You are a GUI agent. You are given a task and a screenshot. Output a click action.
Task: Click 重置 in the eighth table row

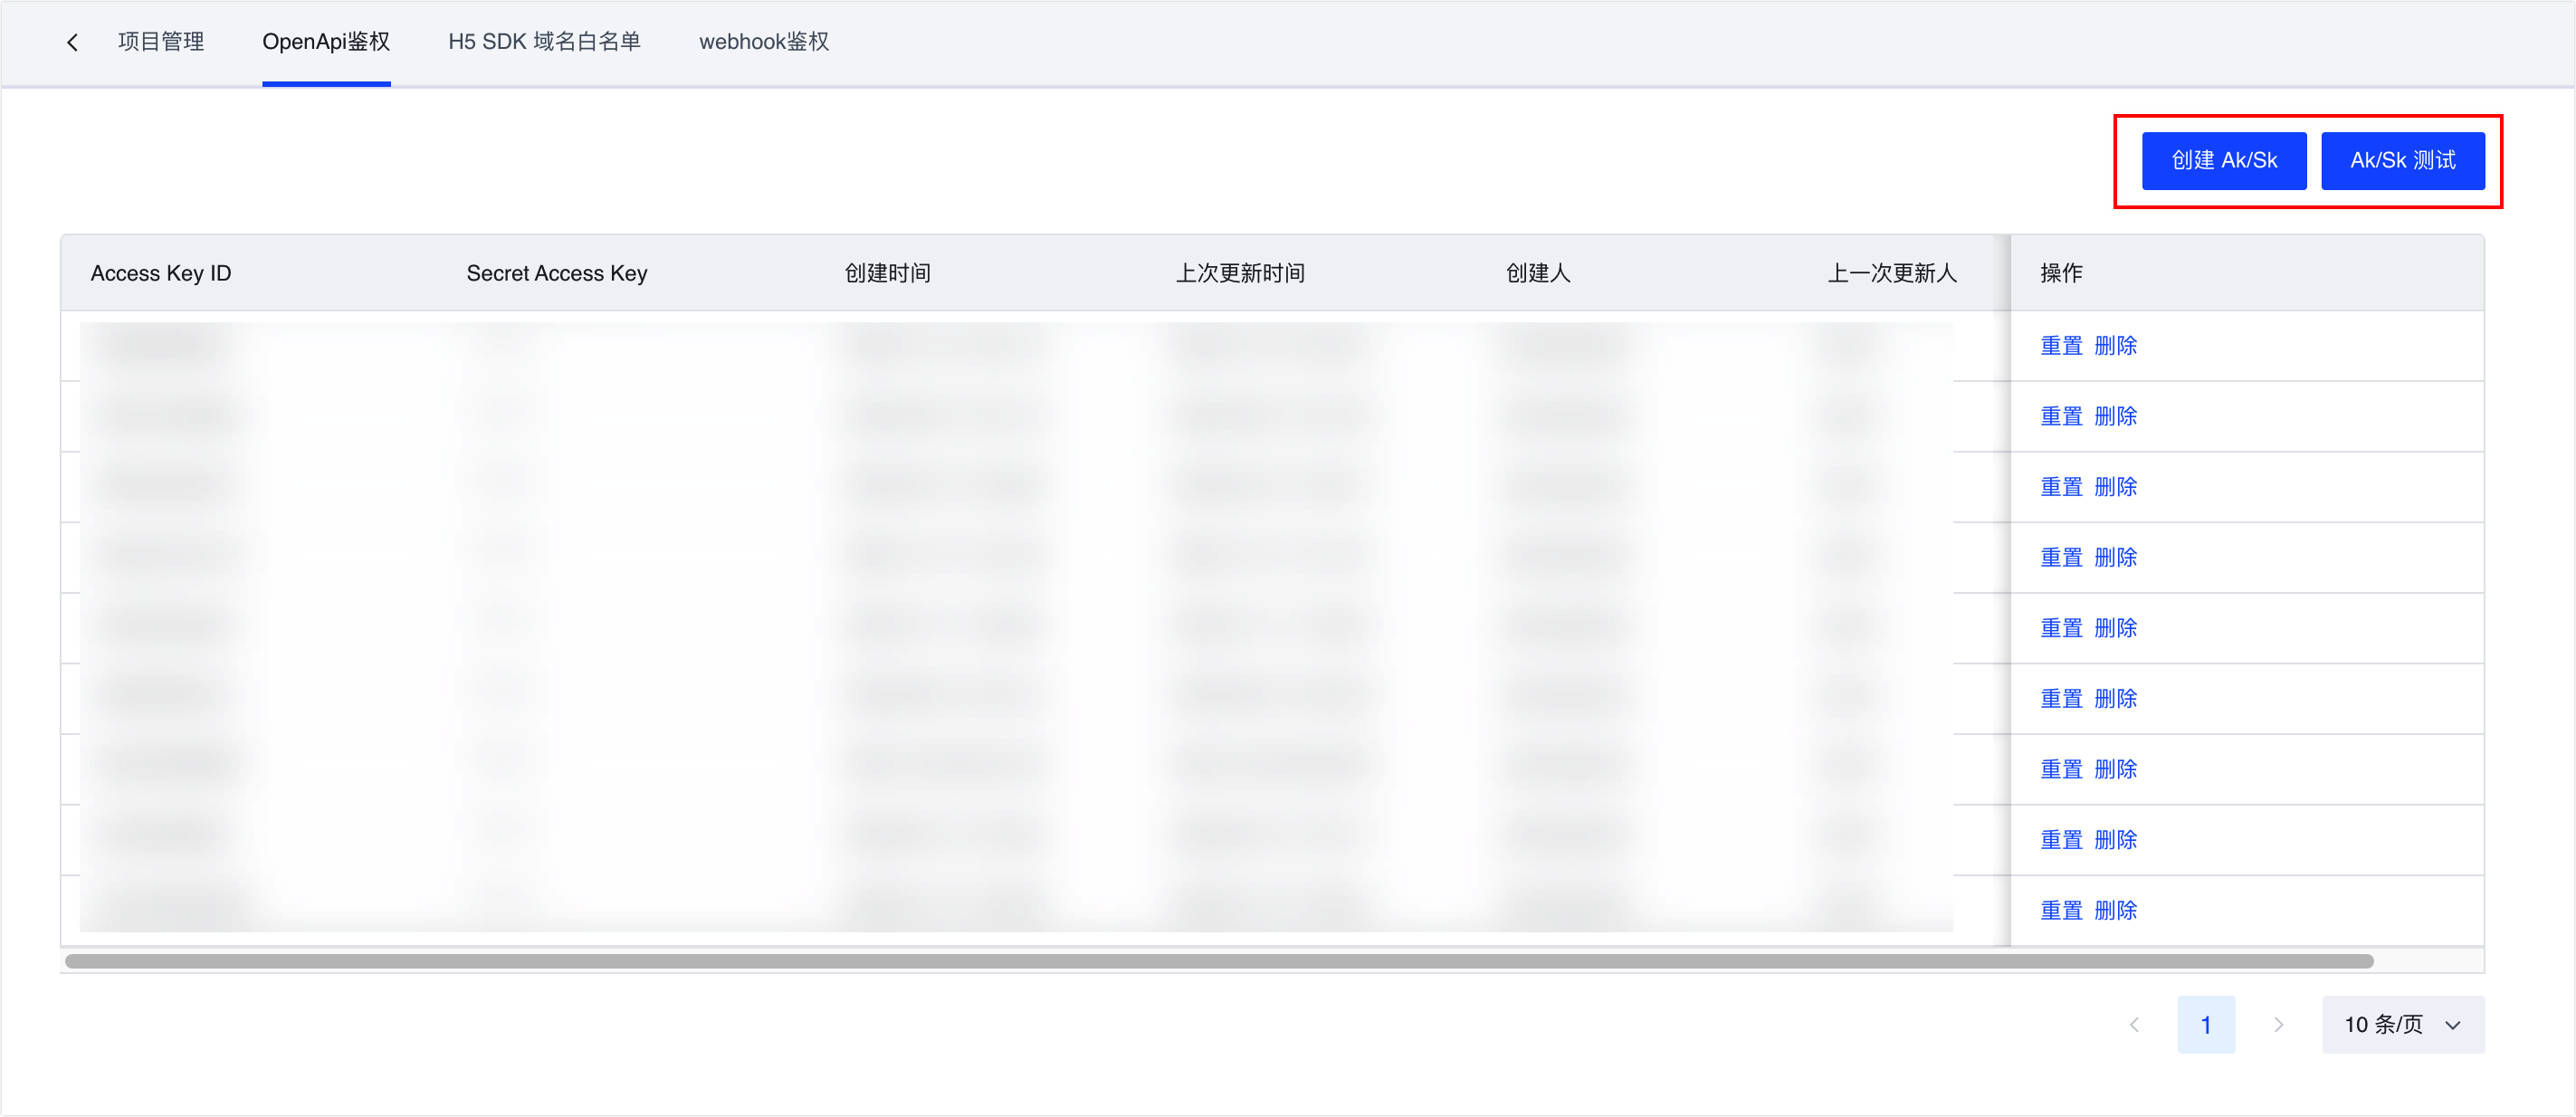point(2061,840)
